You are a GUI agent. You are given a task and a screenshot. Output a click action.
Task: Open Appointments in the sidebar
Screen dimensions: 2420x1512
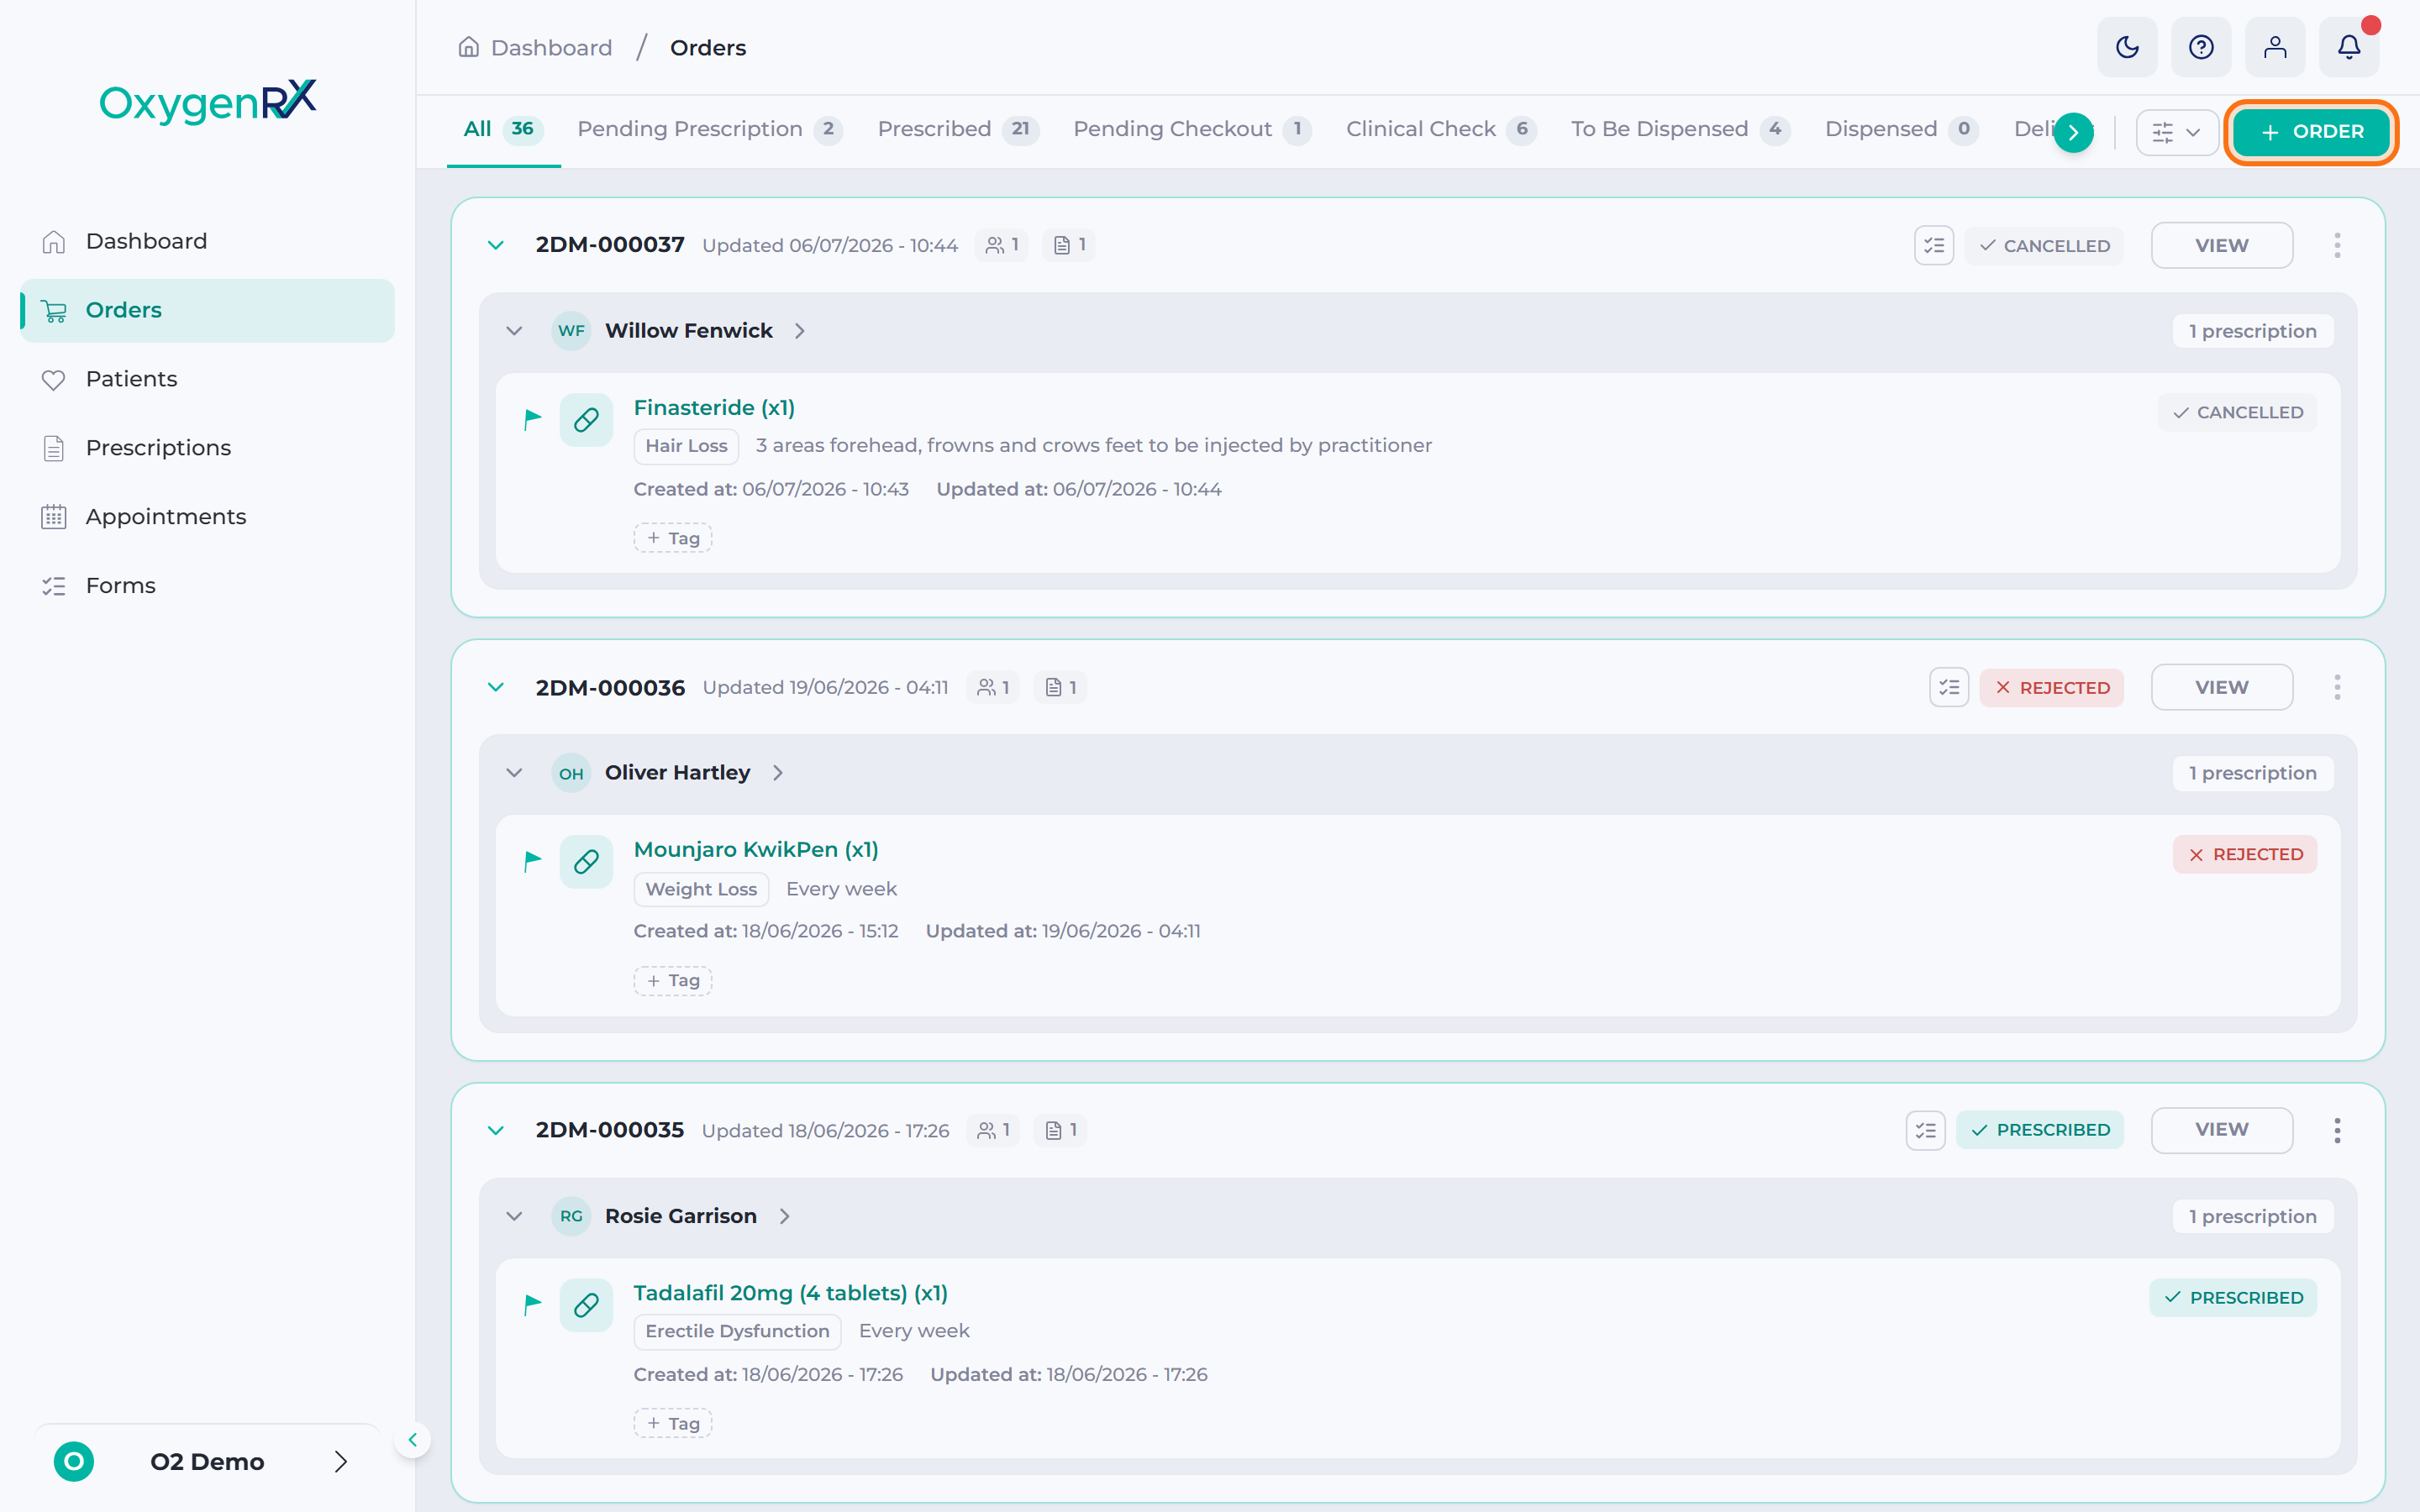(207, 517)
